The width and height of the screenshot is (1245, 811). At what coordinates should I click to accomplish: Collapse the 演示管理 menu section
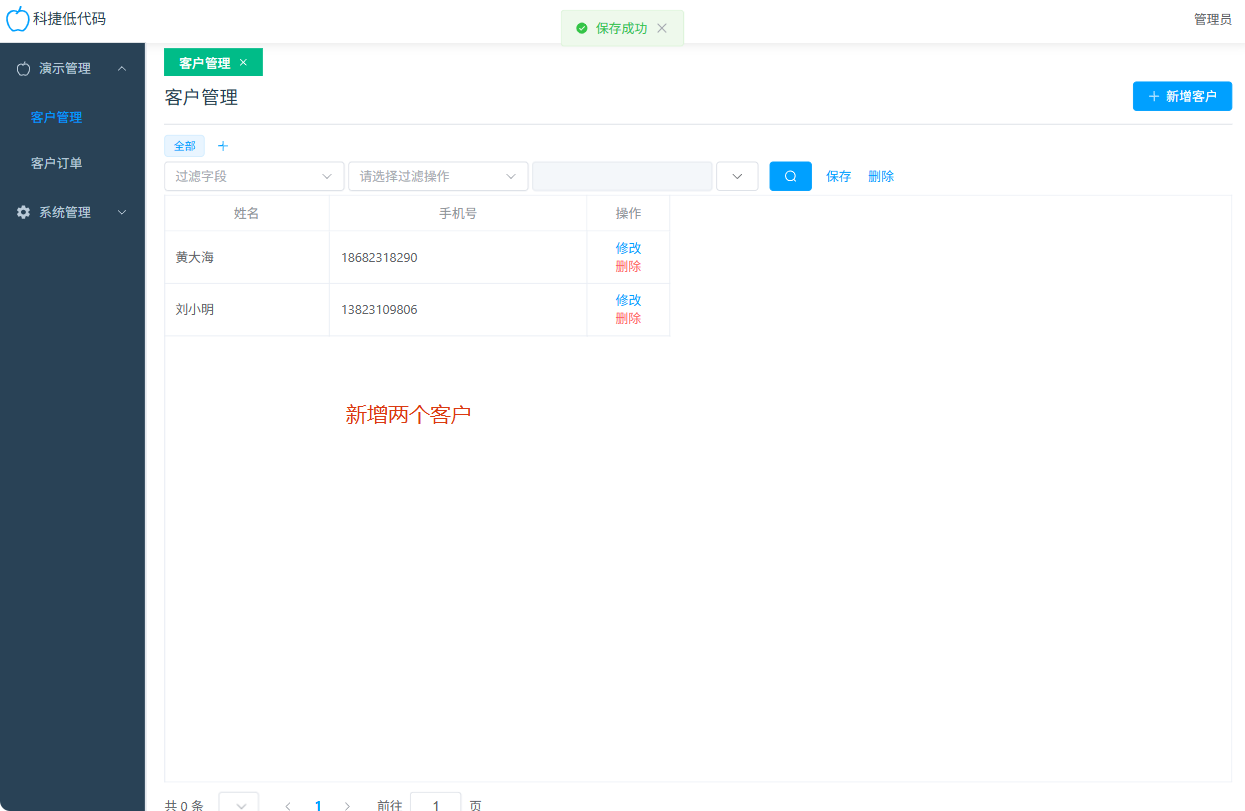(x=122, y=68)
